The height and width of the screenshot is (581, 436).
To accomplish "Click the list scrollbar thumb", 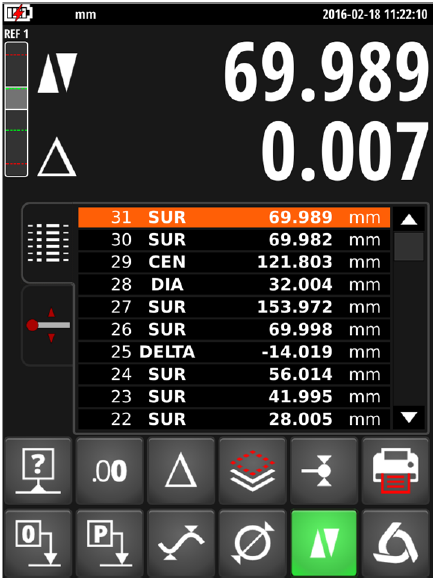I will 409,246.
